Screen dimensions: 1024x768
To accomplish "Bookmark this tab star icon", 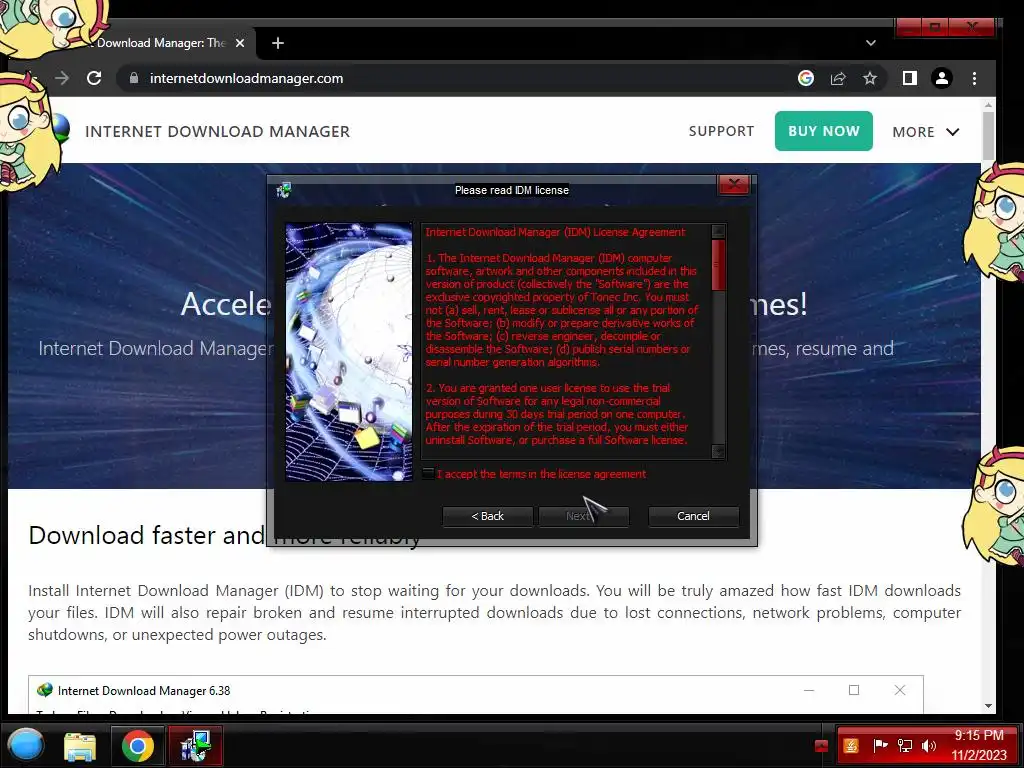I will [869, 78].
